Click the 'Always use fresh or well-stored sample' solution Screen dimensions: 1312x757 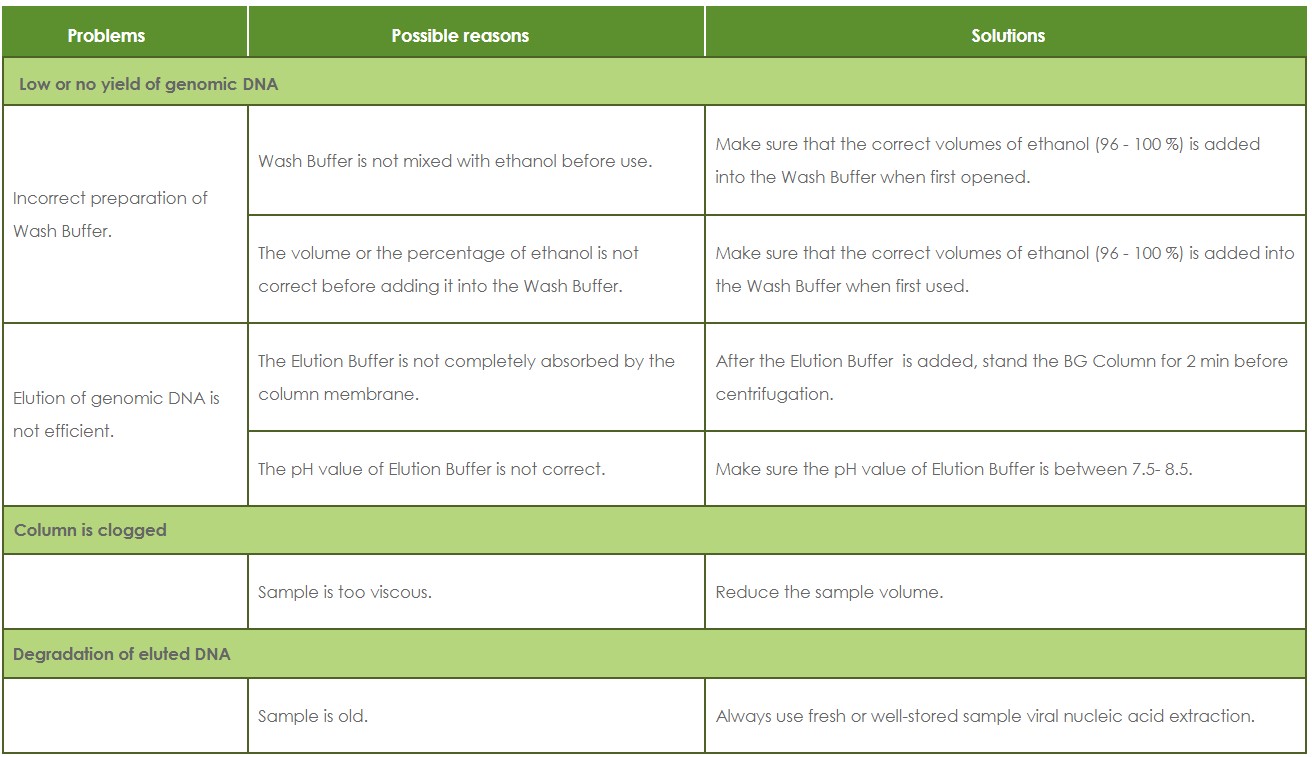coord(985,716)
